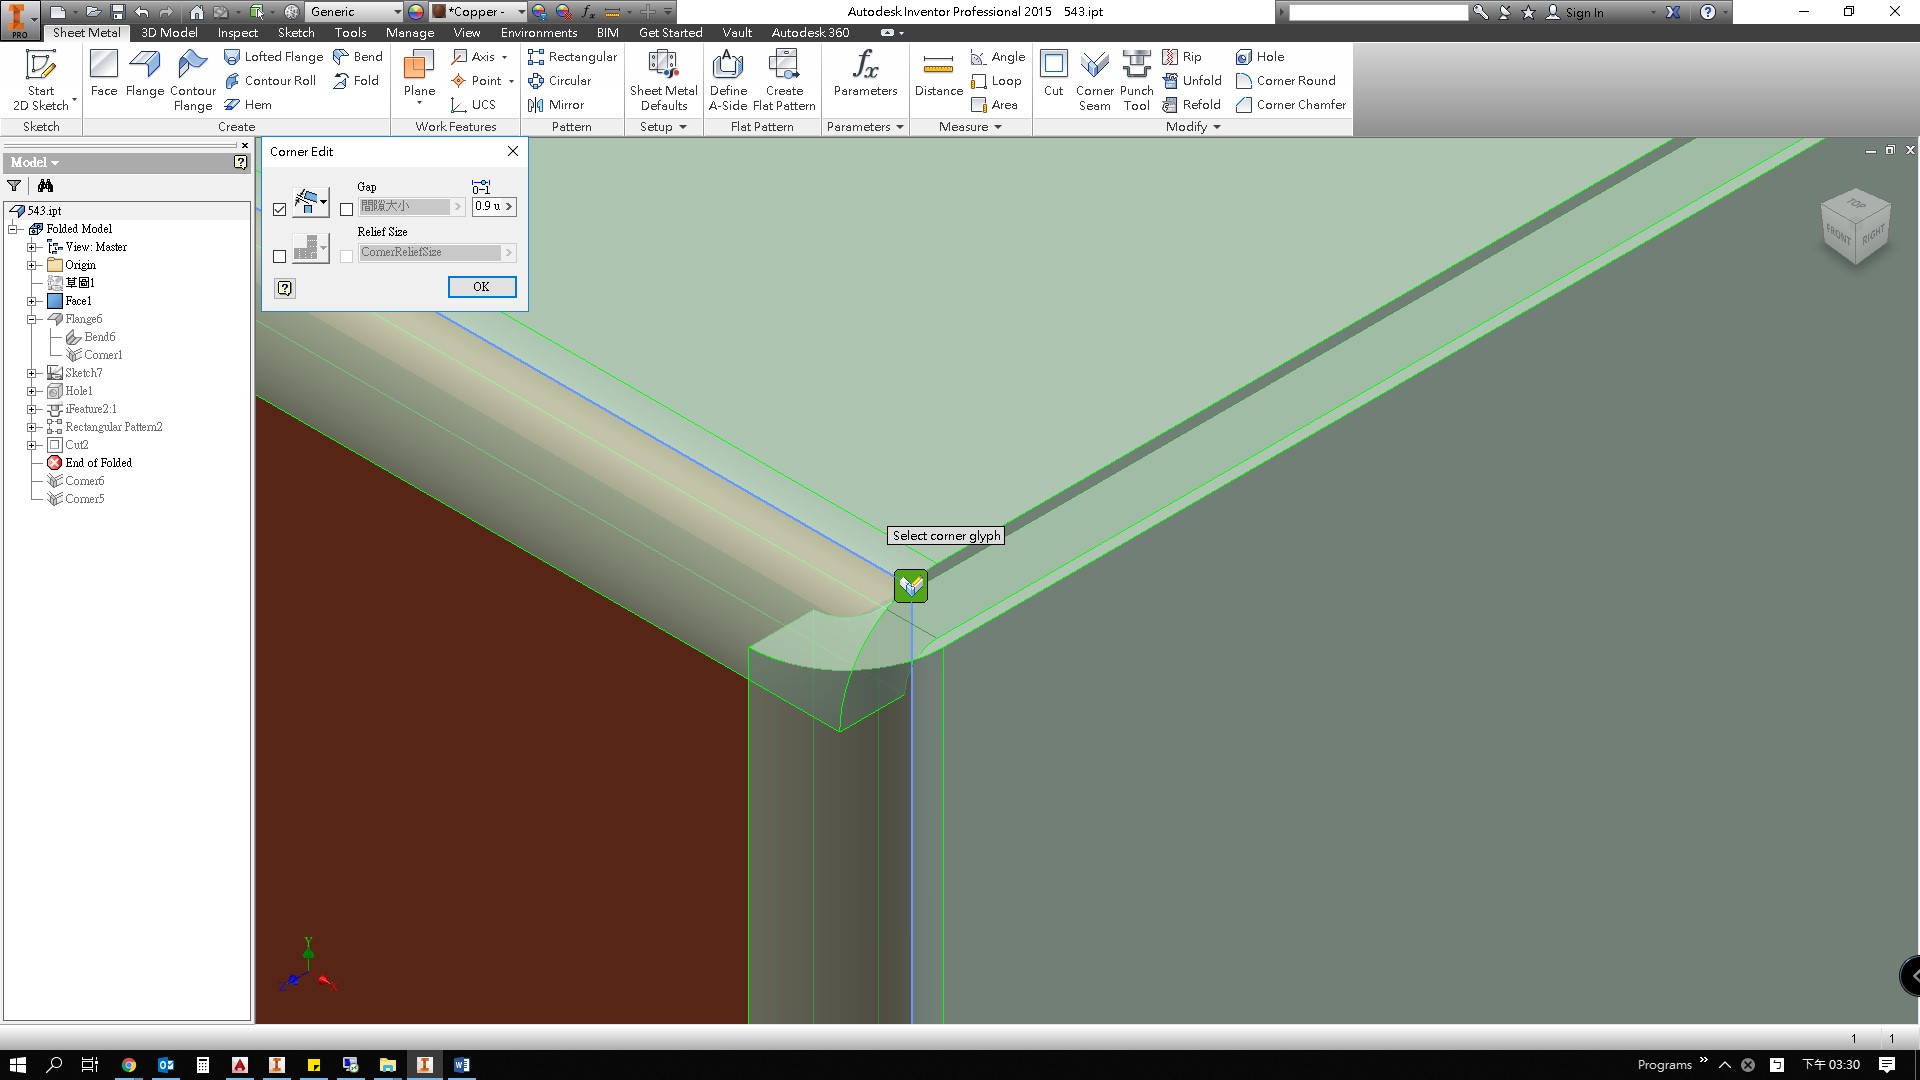Open the Copper material dropdown
The image size is (1920, 1080).
521,12
